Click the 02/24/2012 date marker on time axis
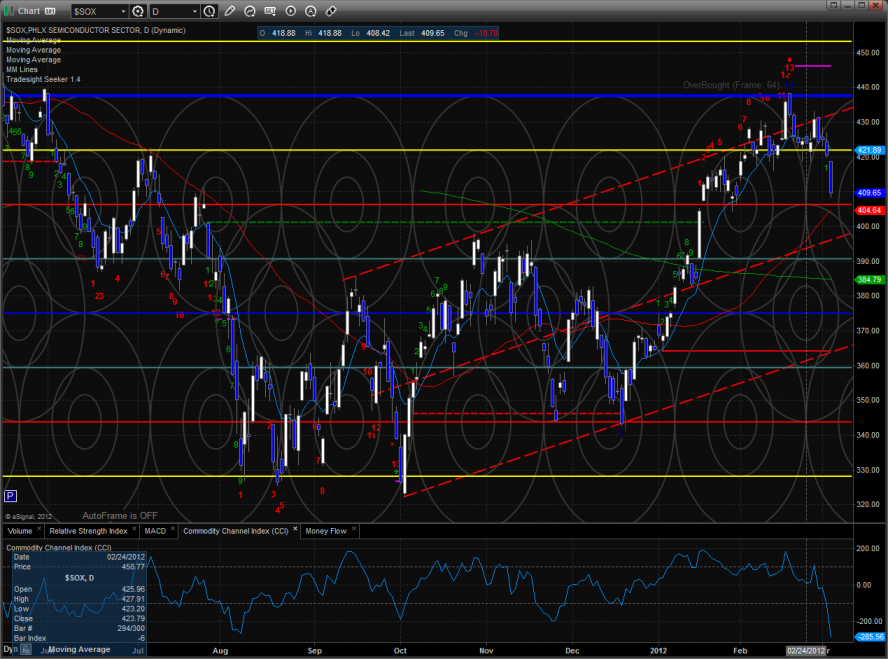The width and height of the screenshot is (888, 659). (806, 650)
